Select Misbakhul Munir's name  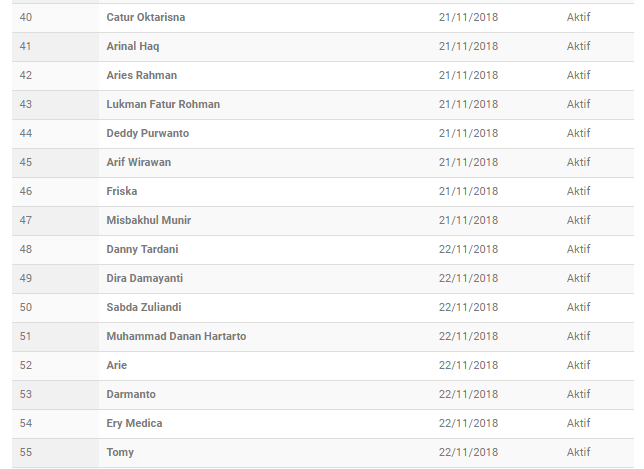point(149,221)
